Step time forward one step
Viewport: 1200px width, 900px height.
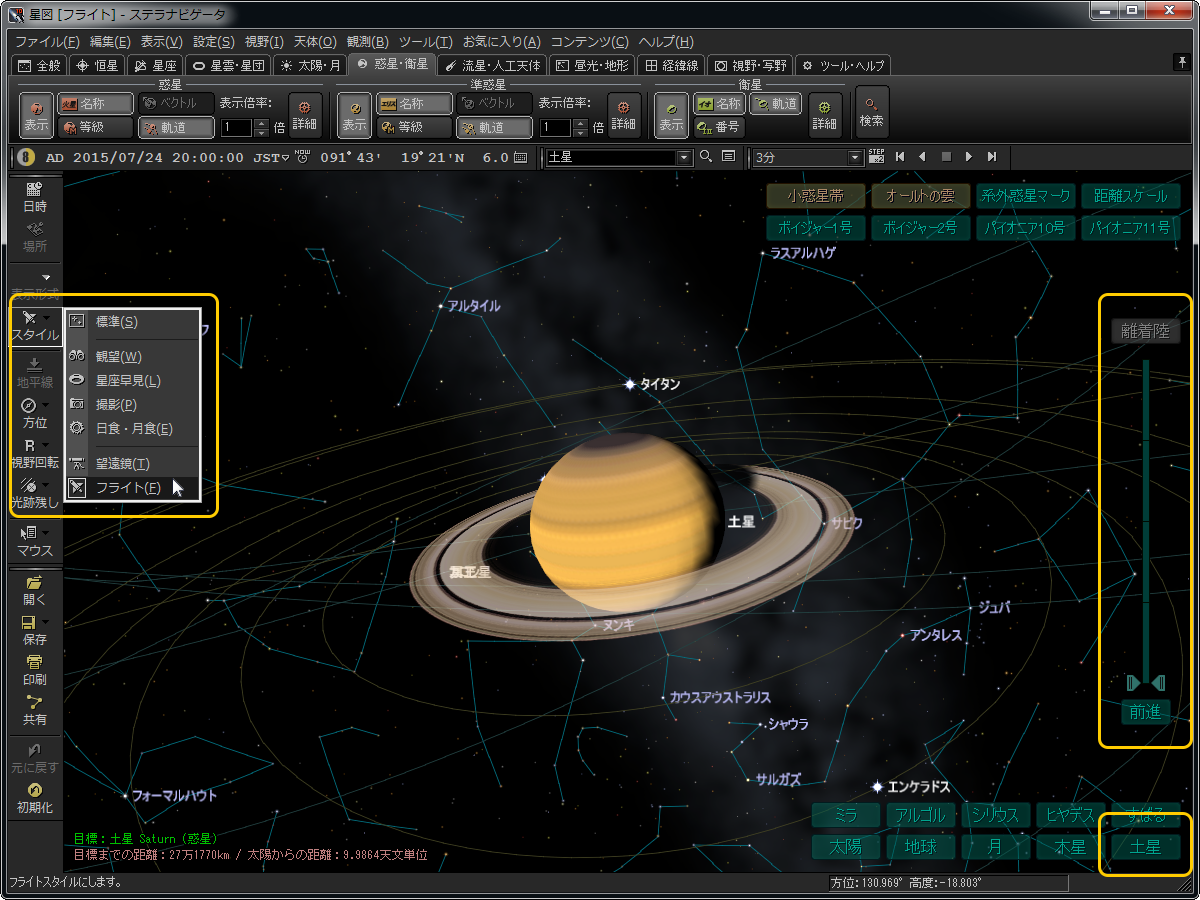[x=991, y=157]
